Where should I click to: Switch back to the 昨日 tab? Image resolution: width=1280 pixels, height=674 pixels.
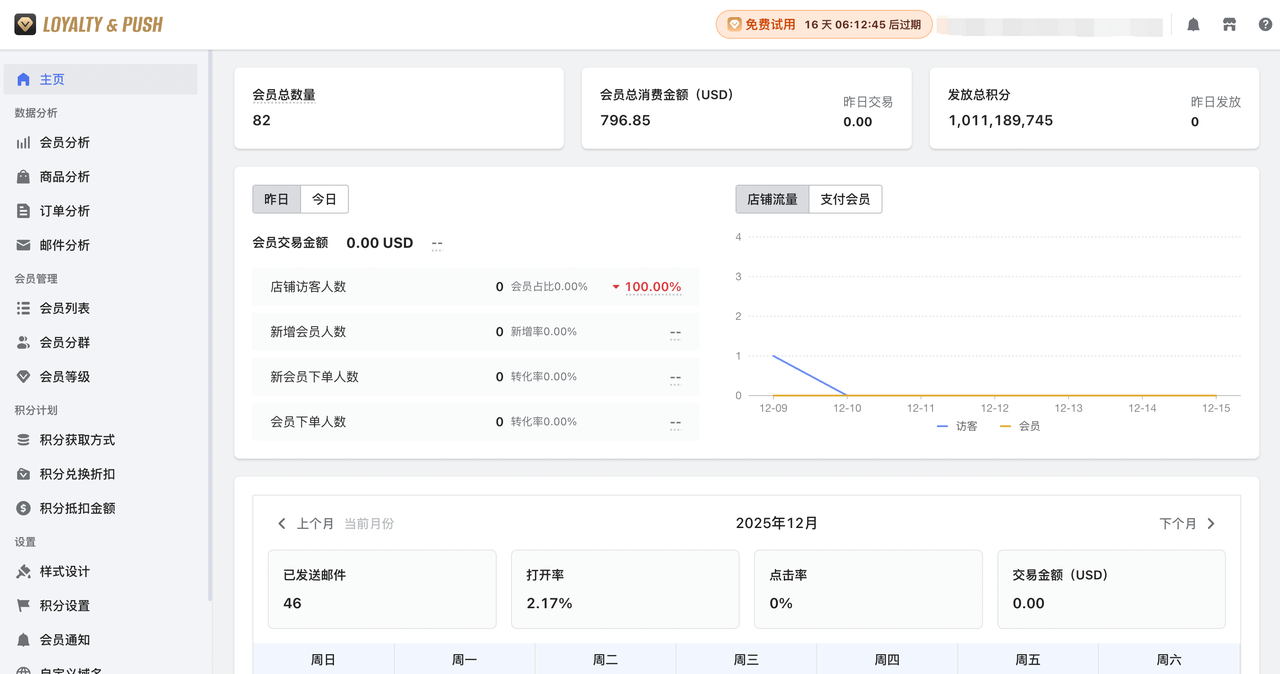tap(276, 199)
